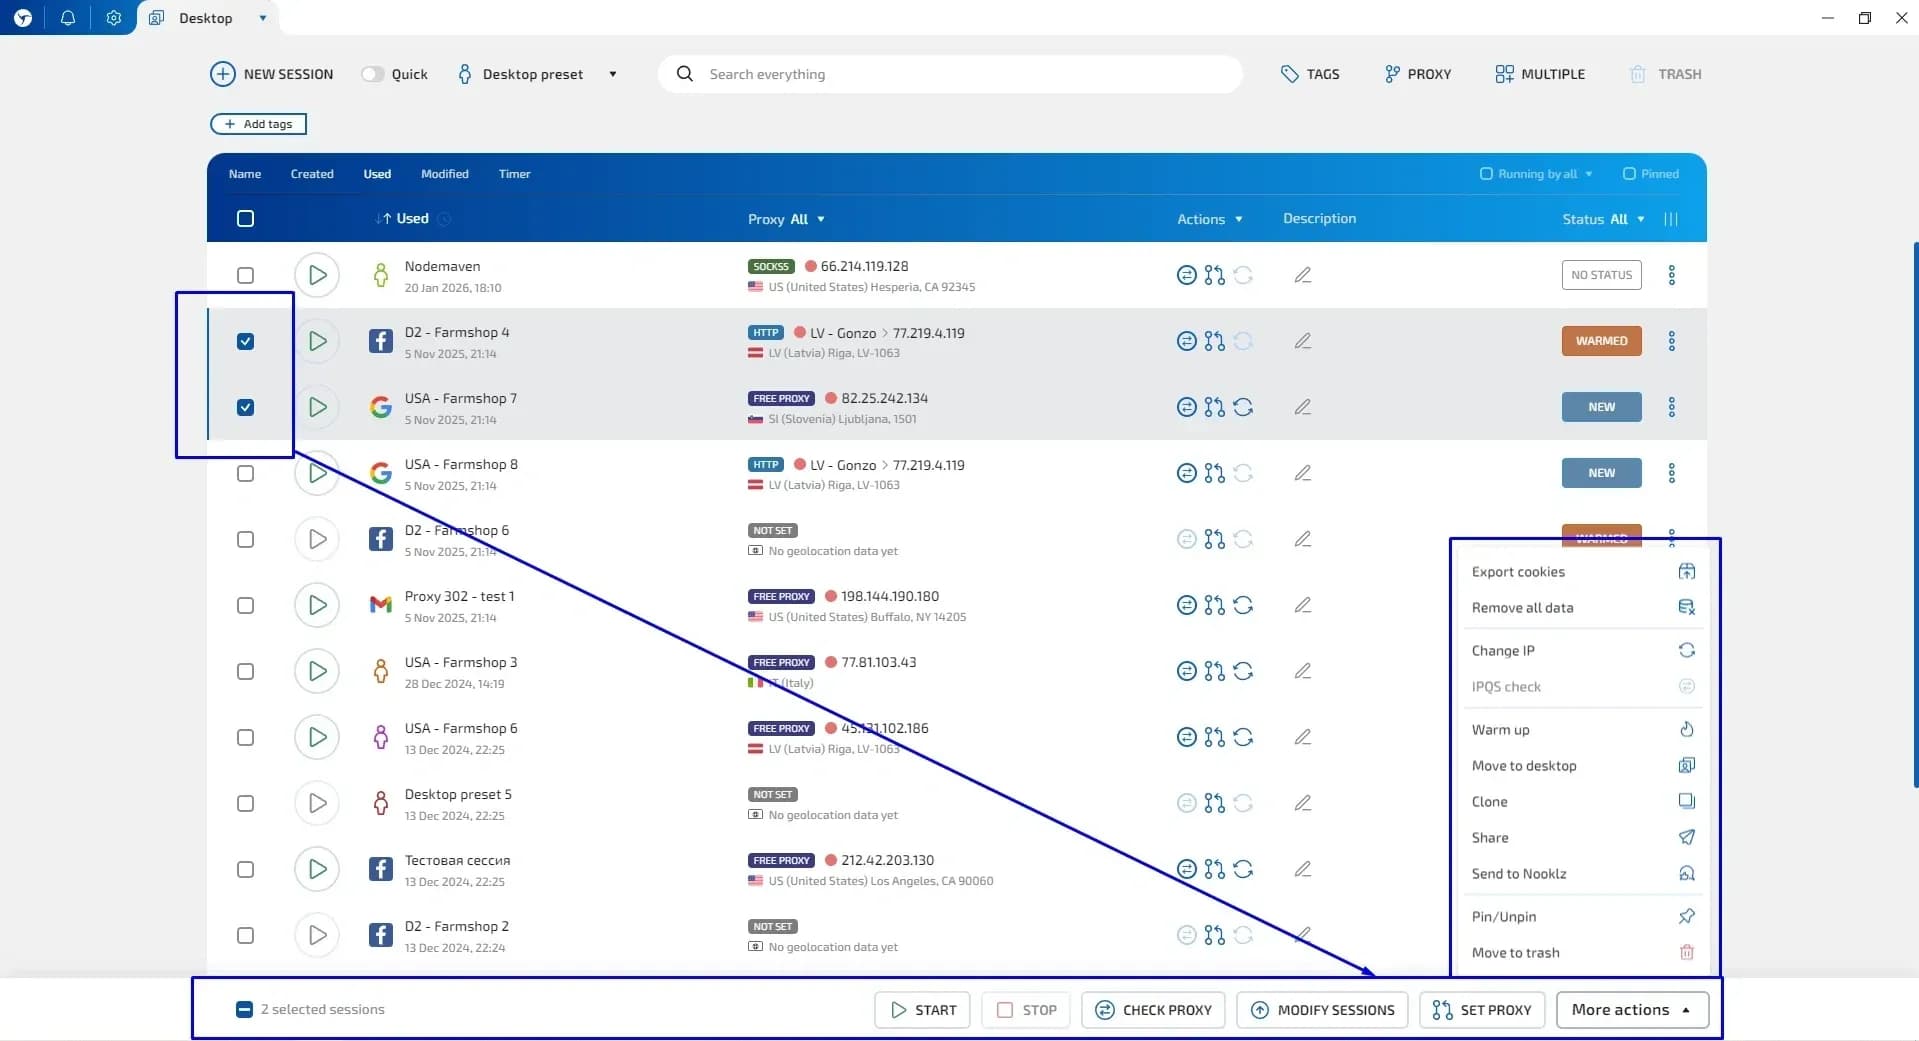Viewport: 1919px width, 1041px height.
Task: Select Export cookies from the context menu
Action: click(1517, 571)
